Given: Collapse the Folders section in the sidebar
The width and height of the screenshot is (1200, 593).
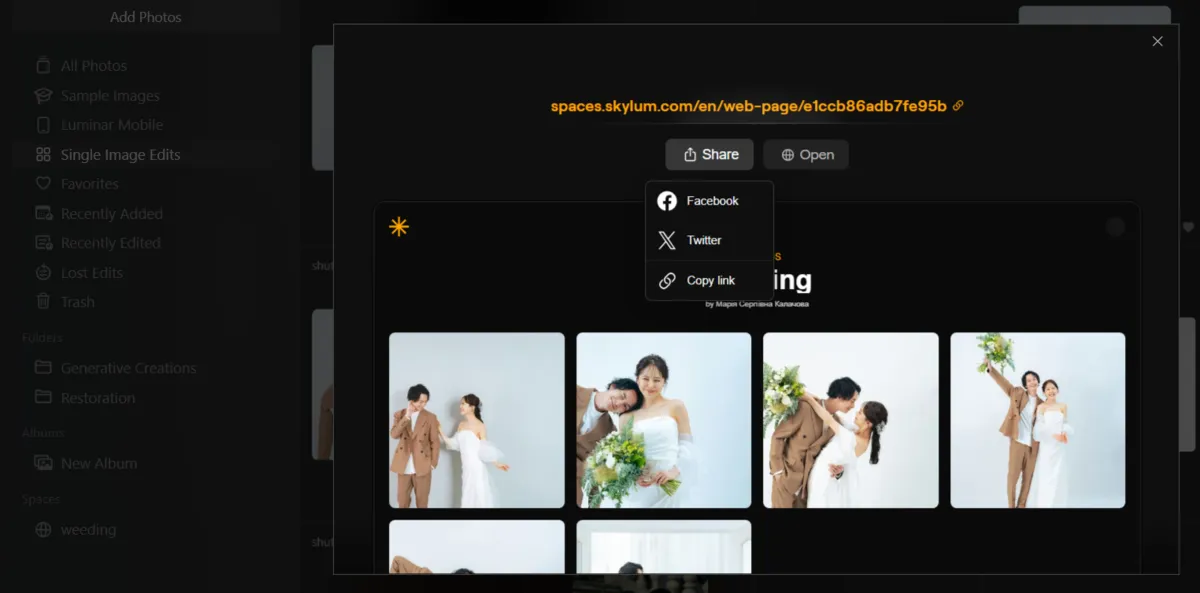Looking at the screenshot, I should [x=42, y=338].
